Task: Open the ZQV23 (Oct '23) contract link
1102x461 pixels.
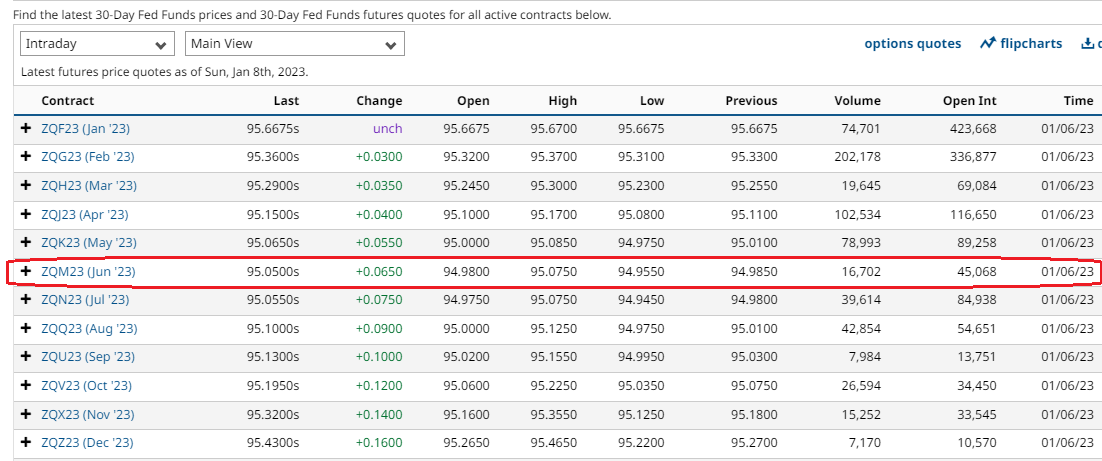Action: 86,386
